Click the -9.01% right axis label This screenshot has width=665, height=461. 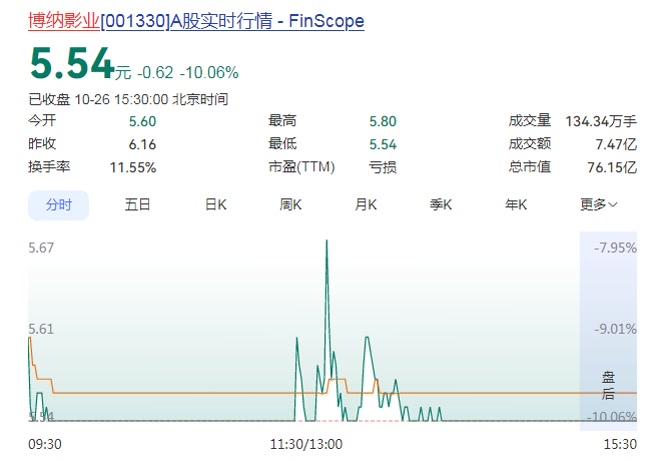pyautogui.click(x=615, y=329)
